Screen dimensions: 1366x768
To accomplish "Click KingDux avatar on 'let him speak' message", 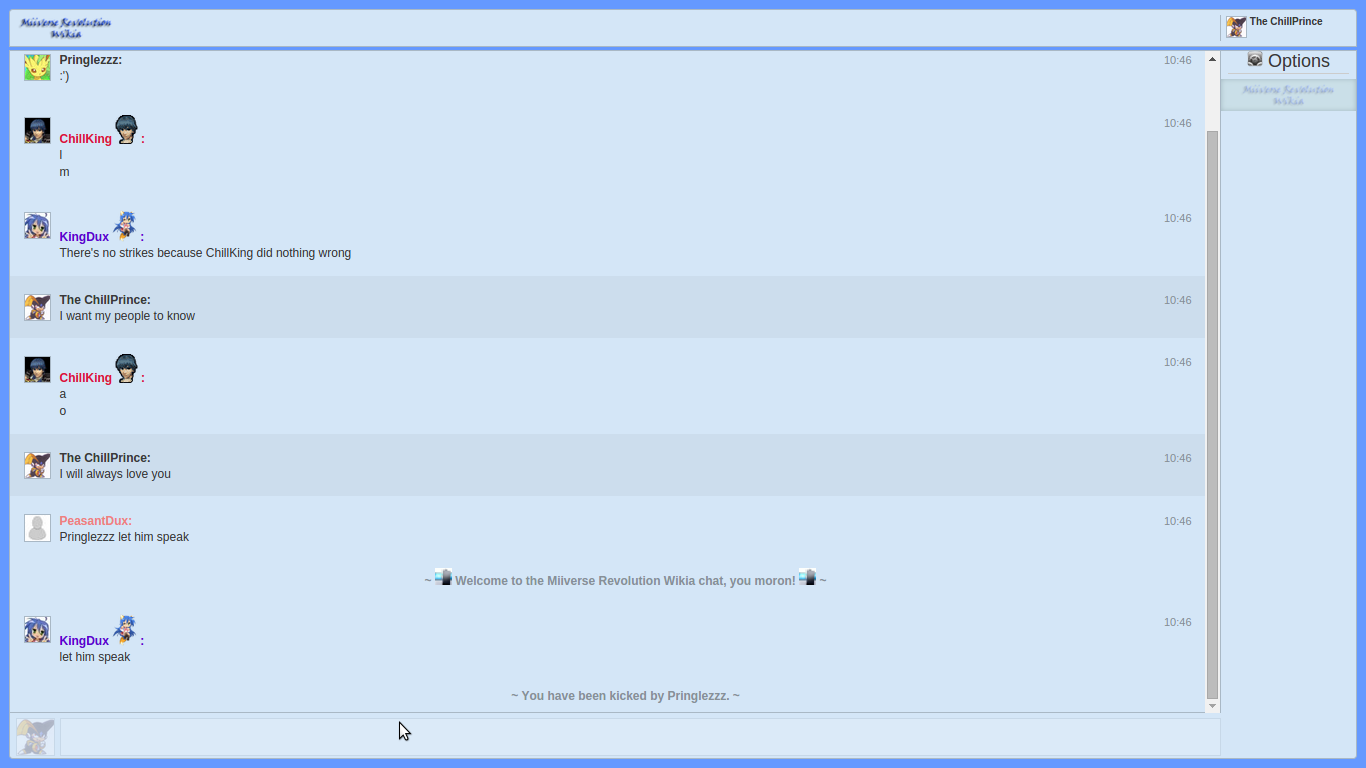I will pyautogui.click(x=37, y=629).
